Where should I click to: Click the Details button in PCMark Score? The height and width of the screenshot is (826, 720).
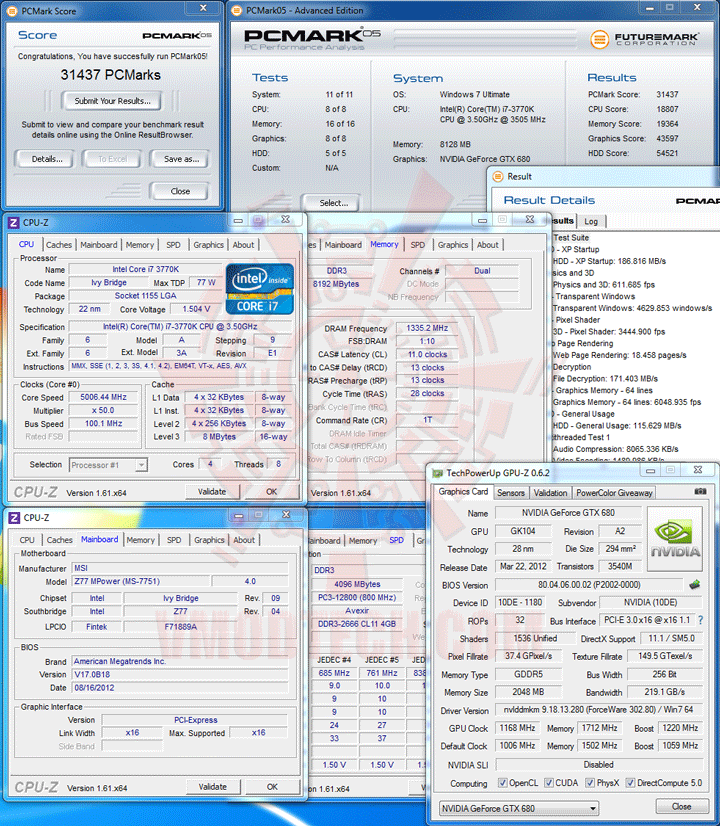tap(46, 159)
